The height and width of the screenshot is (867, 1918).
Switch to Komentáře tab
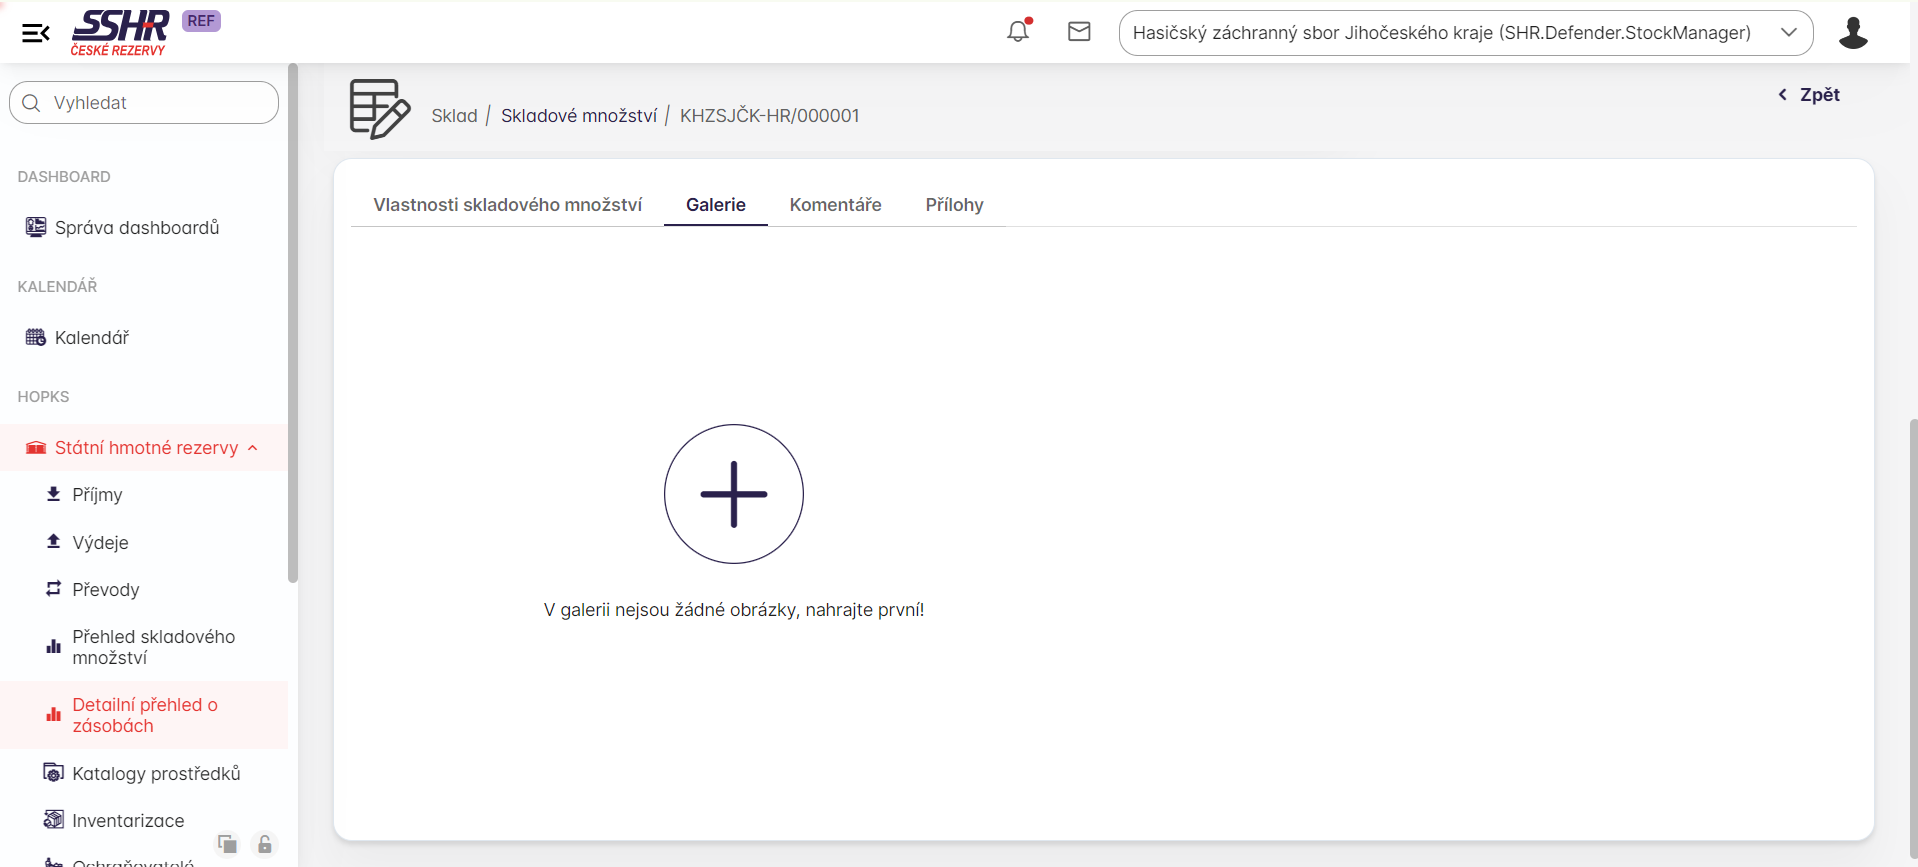(835, 205)
